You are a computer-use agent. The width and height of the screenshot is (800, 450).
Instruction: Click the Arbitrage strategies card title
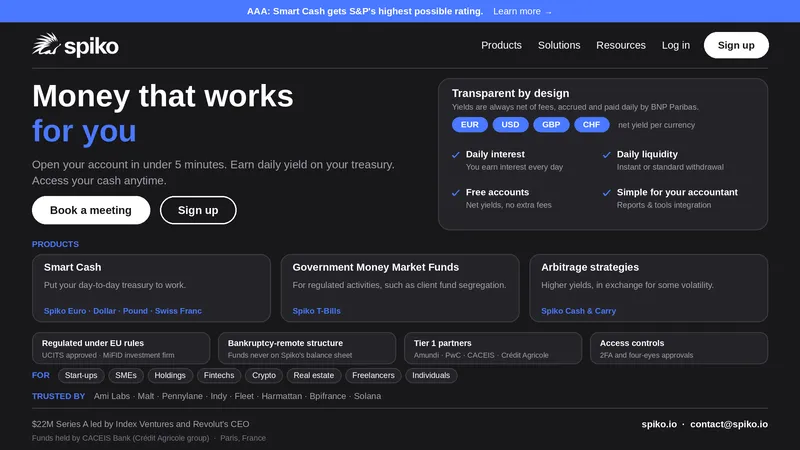coord(590,267)
